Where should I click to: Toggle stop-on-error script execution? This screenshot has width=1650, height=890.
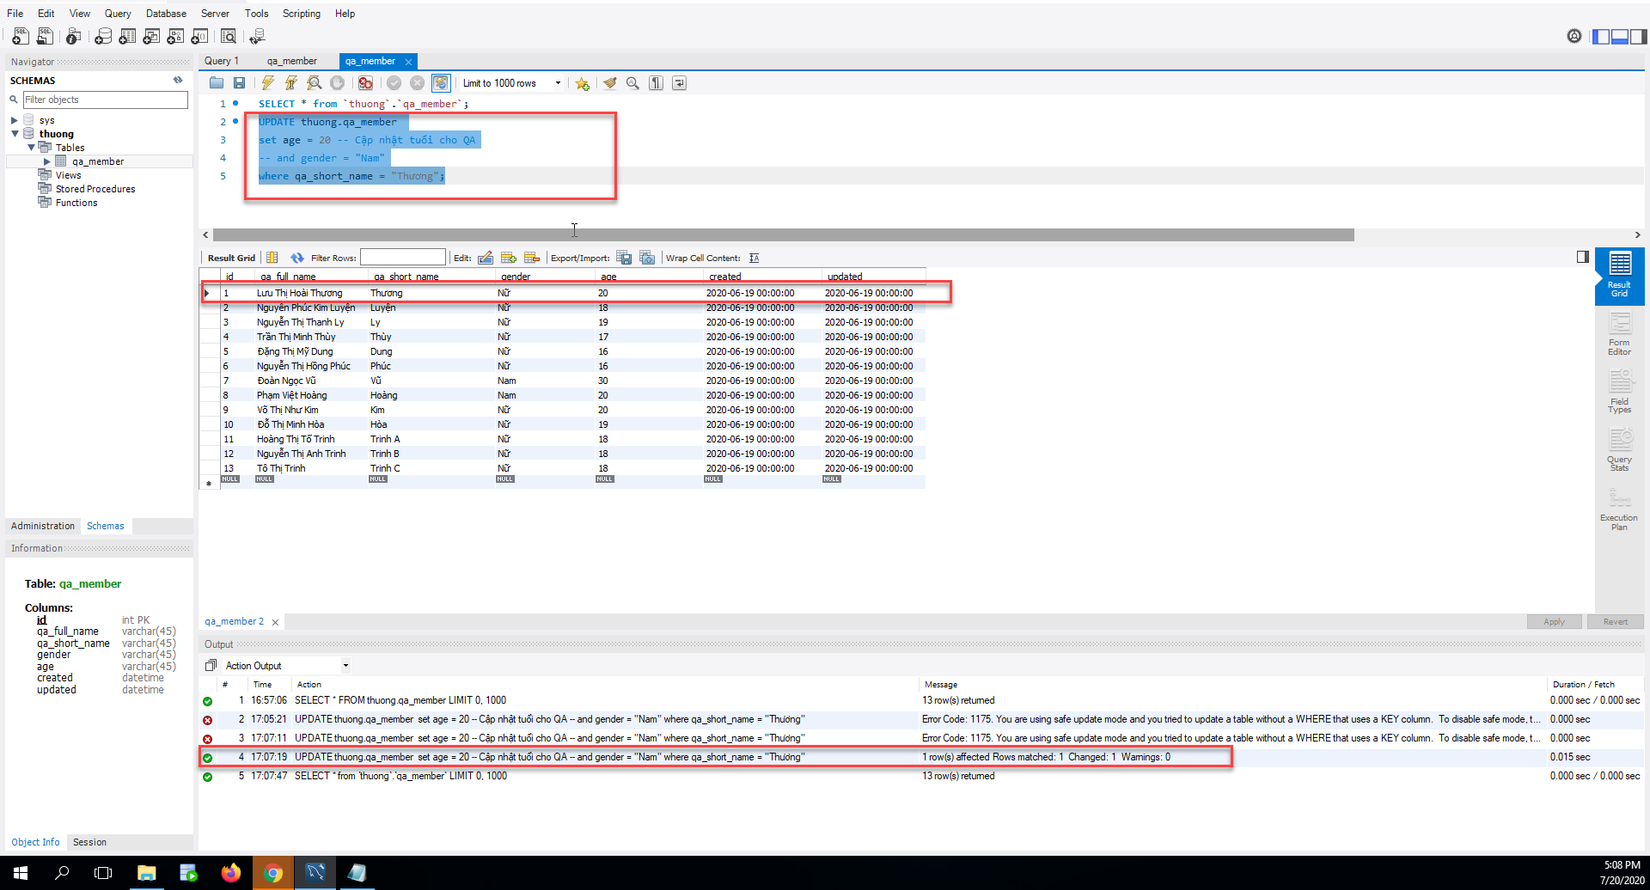pos(365,83)
